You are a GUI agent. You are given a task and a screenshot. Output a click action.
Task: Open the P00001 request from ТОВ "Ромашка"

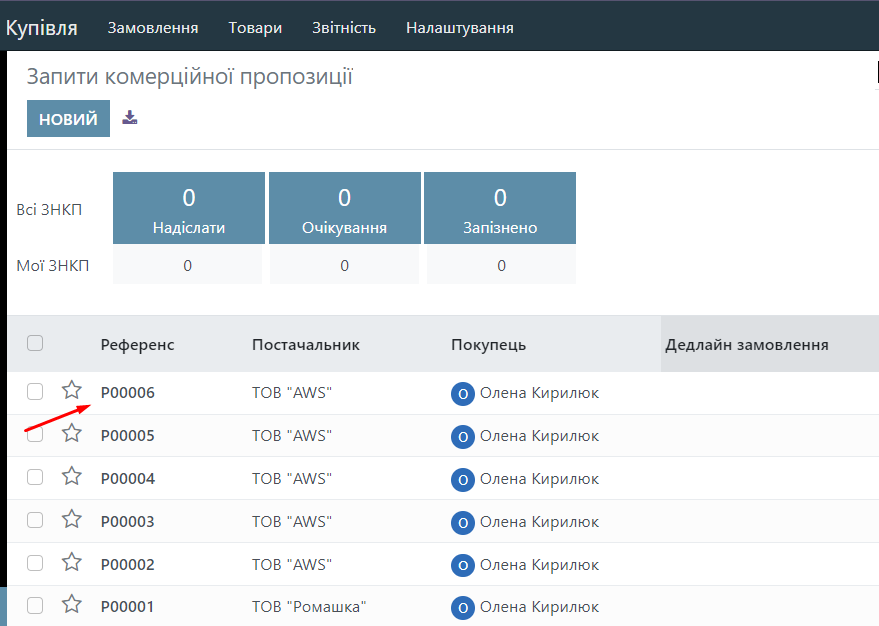coord(128,607)
